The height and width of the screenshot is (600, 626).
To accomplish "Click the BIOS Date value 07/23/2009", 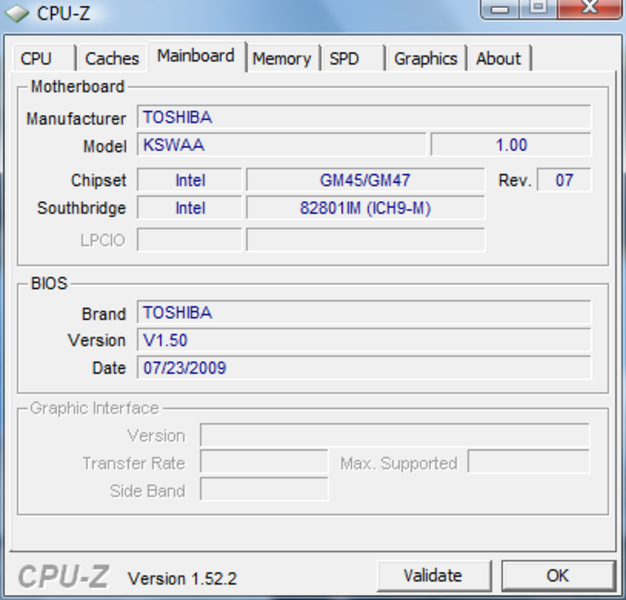I will click(x=364, y=368).
